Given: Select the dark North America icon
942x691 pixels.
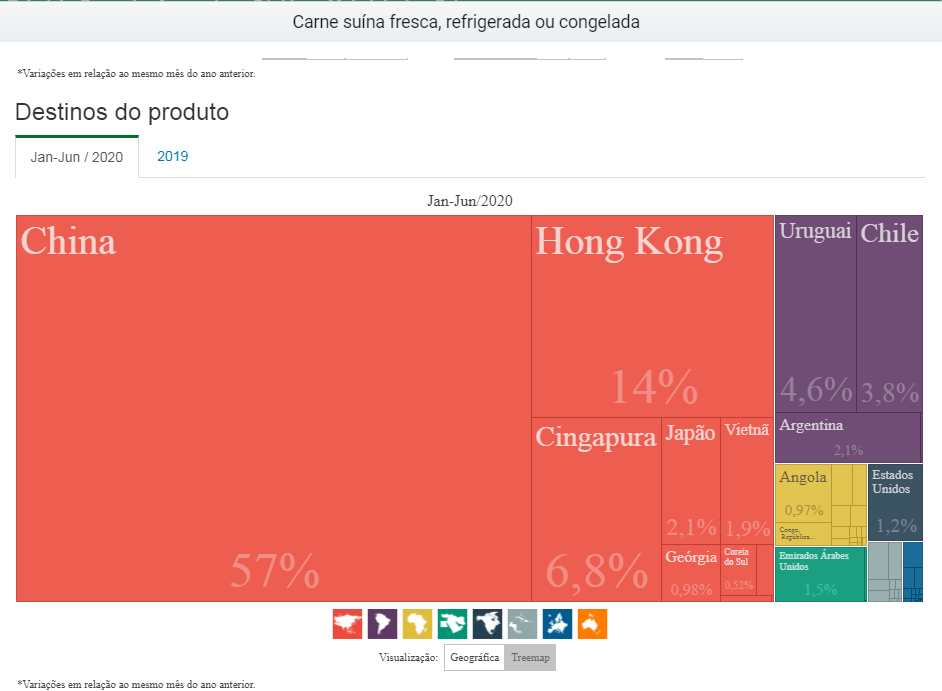Looking at the screenshot, I should pyautogui.click(x=488, y=624).
